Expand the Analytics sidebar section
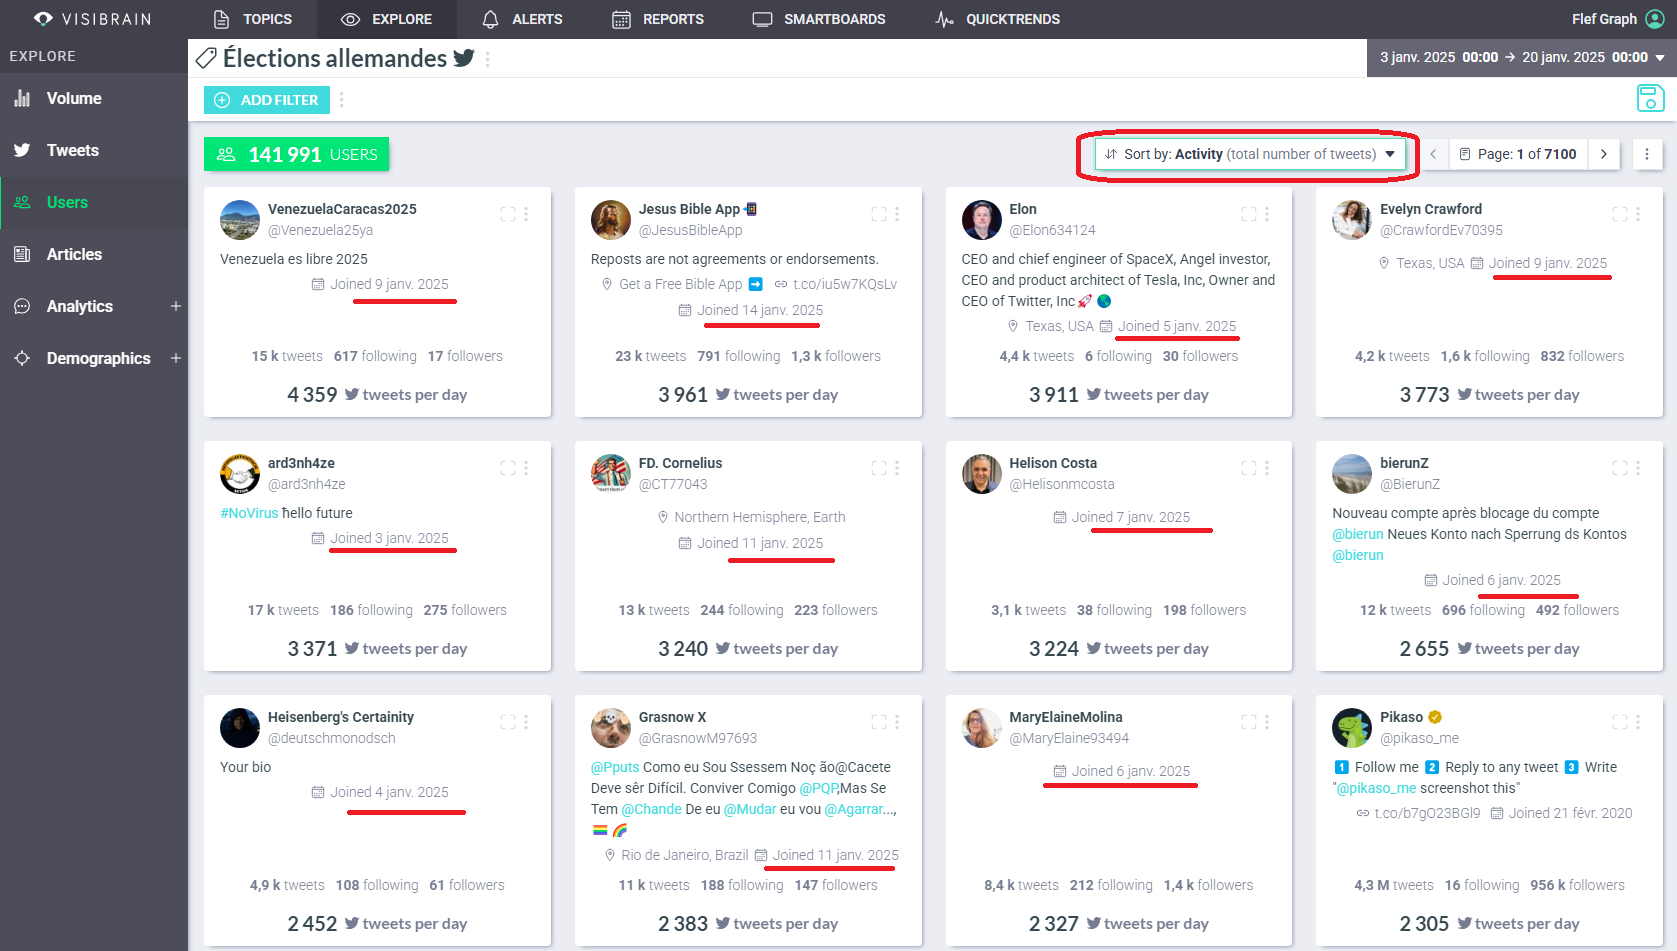 176,306
